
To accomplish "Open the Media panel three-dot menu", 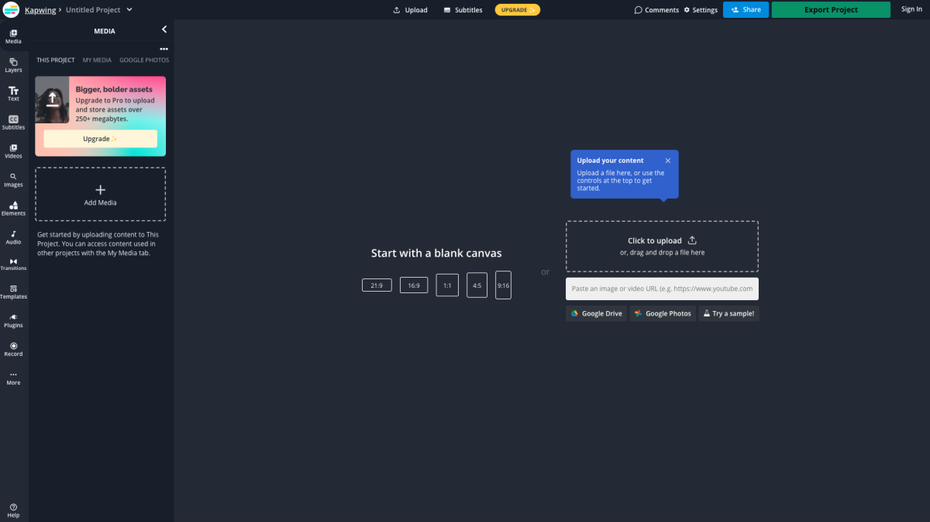I will 164,49.
